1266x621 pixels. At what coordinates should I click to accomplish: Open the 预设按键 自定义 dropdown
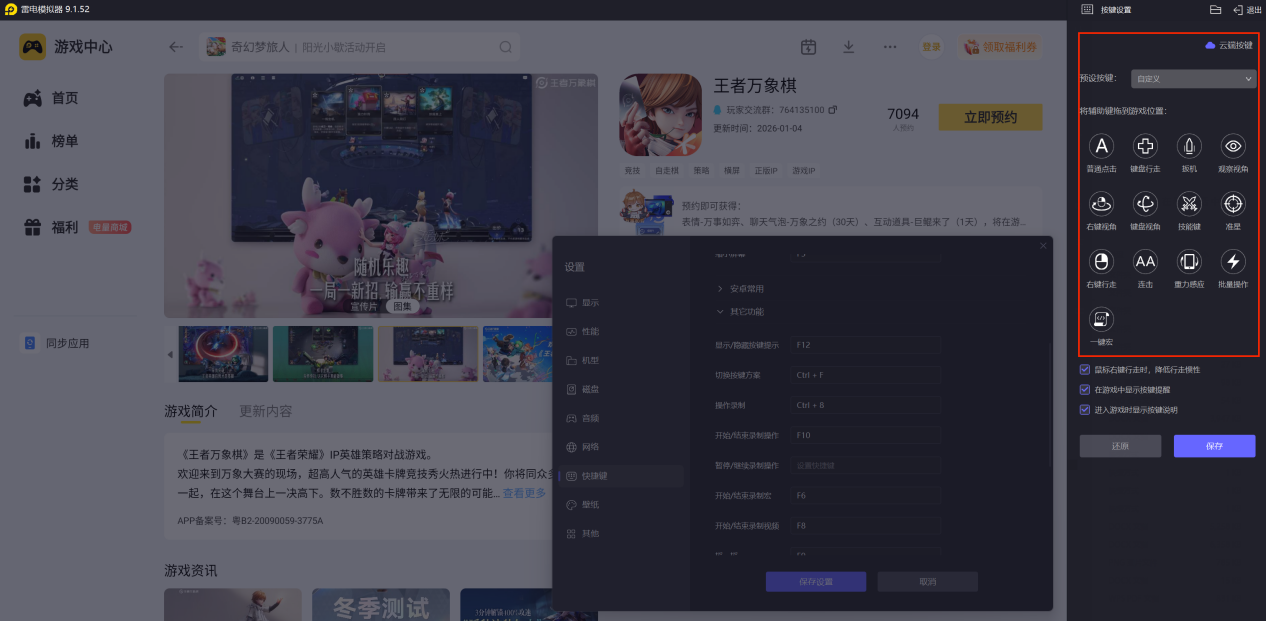pos(1193,78)
